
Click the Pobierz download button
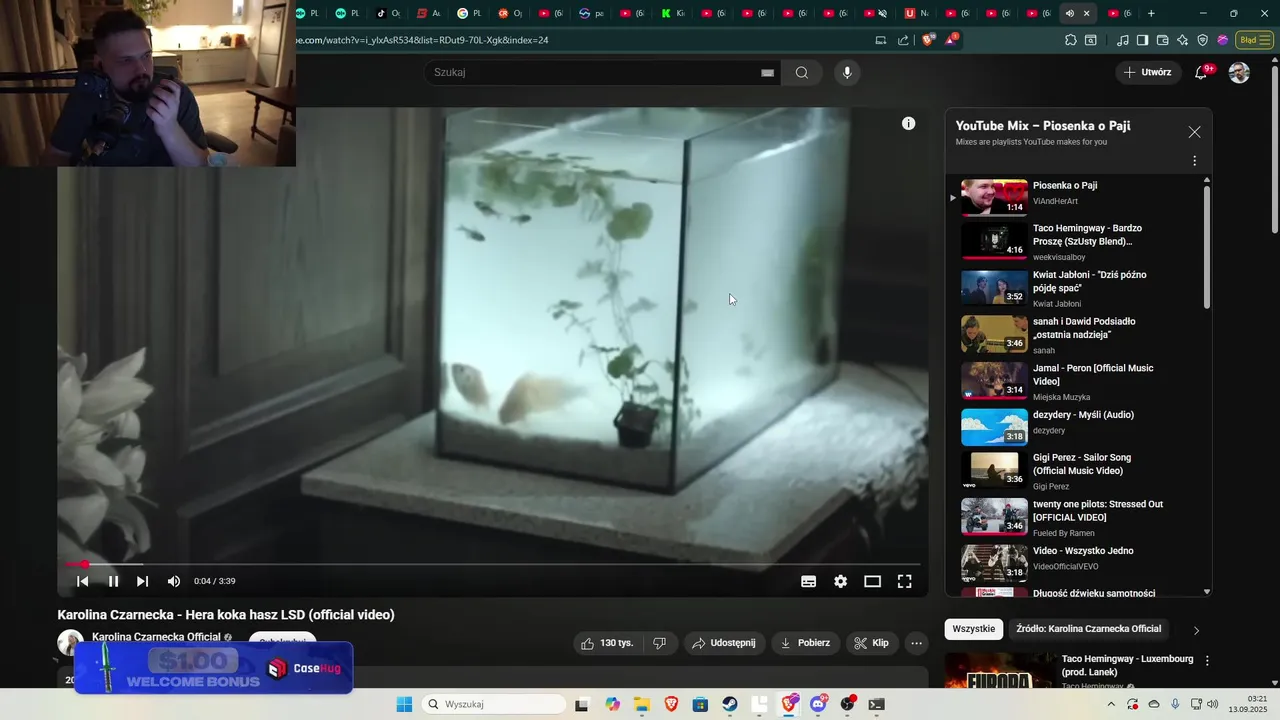806,643
